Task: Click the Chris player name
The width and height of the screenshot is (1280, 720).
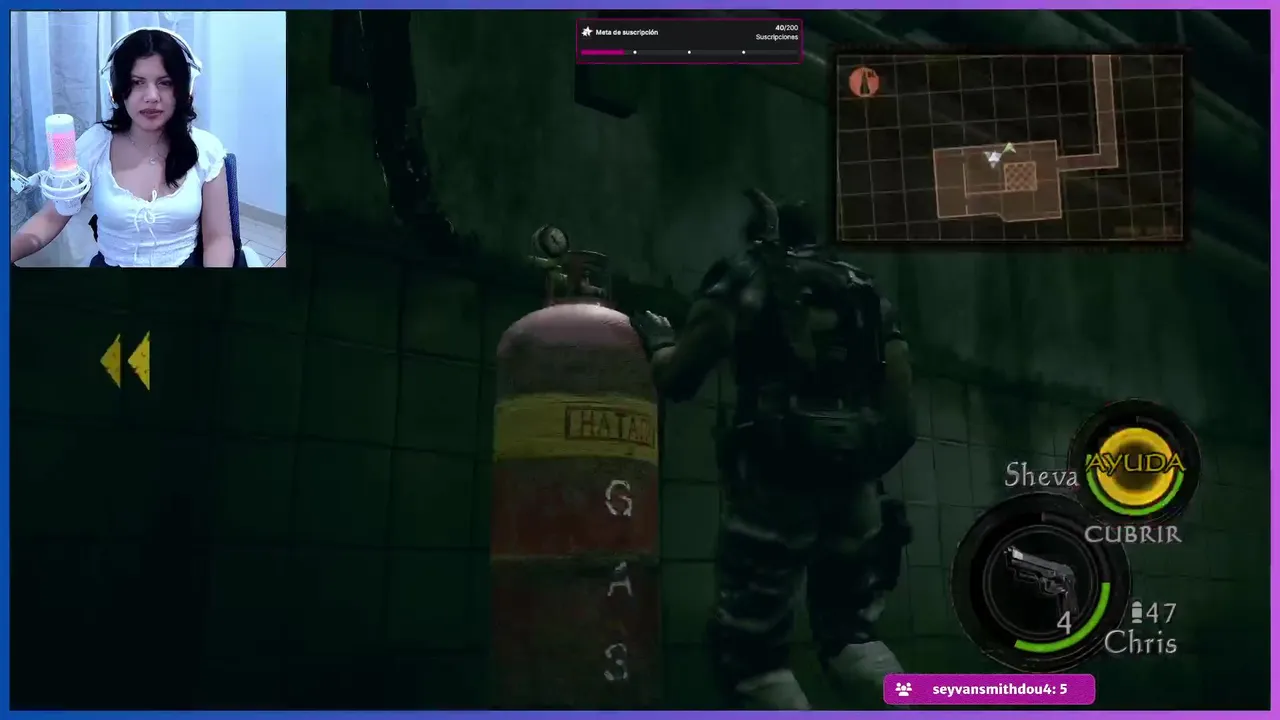Action: 1140,641
